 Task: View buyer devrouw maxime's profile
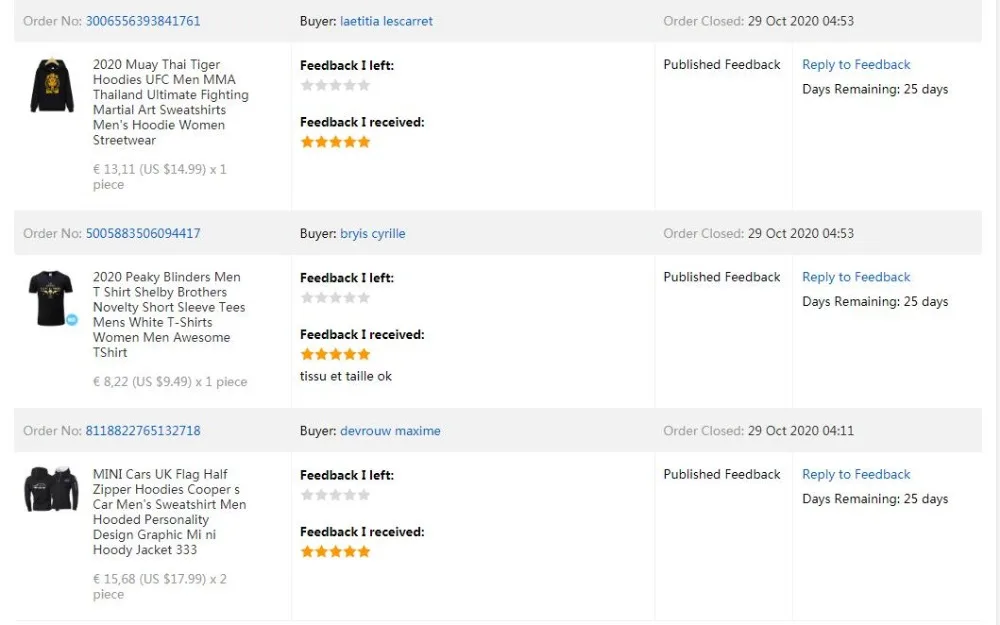390,431
